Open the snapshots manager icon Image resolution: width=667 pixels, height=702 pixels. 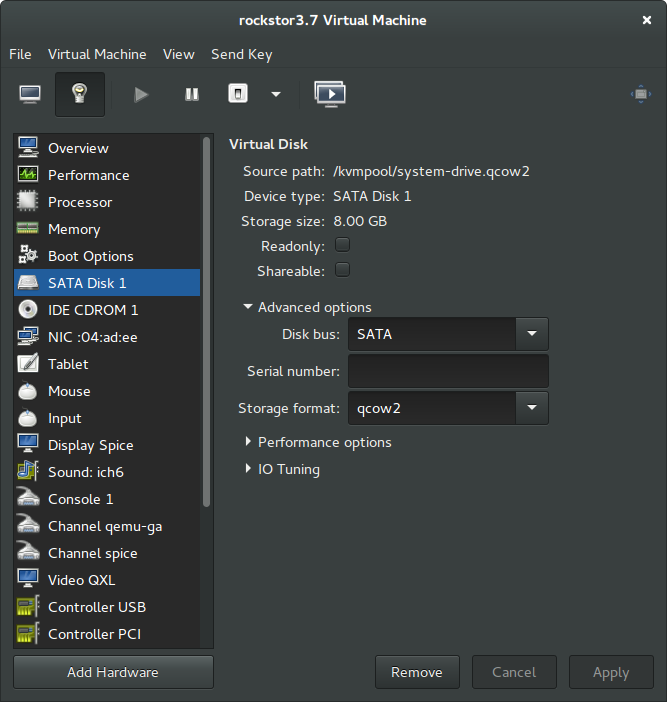[x=330, y=94]
